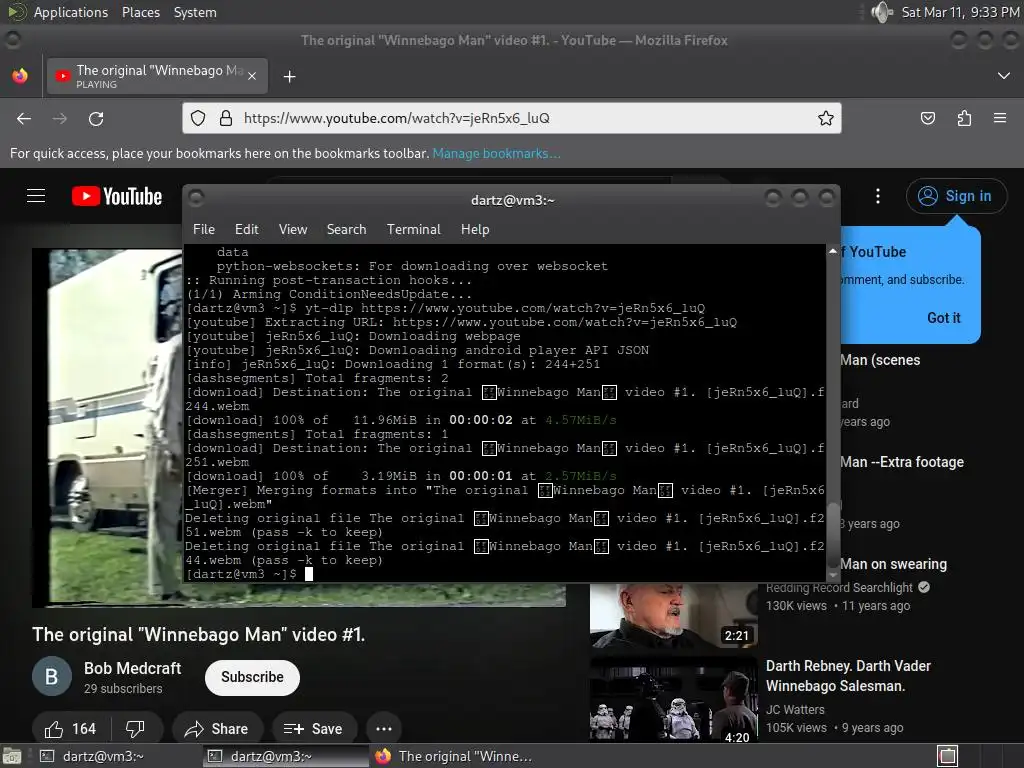Viewport: 1024px width, 768px height.
Task: Click the Firefox View icon
Action: coord(20,76)
